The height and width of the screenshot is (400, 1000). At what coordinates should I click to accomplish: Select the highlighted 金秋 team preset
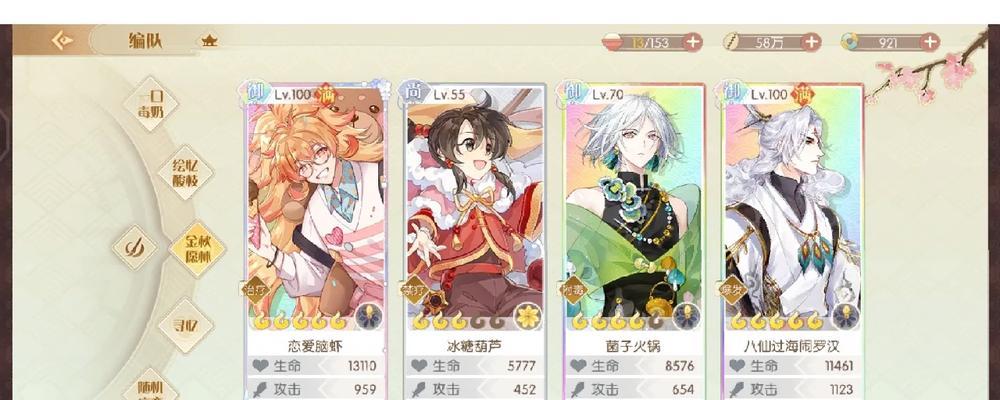(197, 249)
